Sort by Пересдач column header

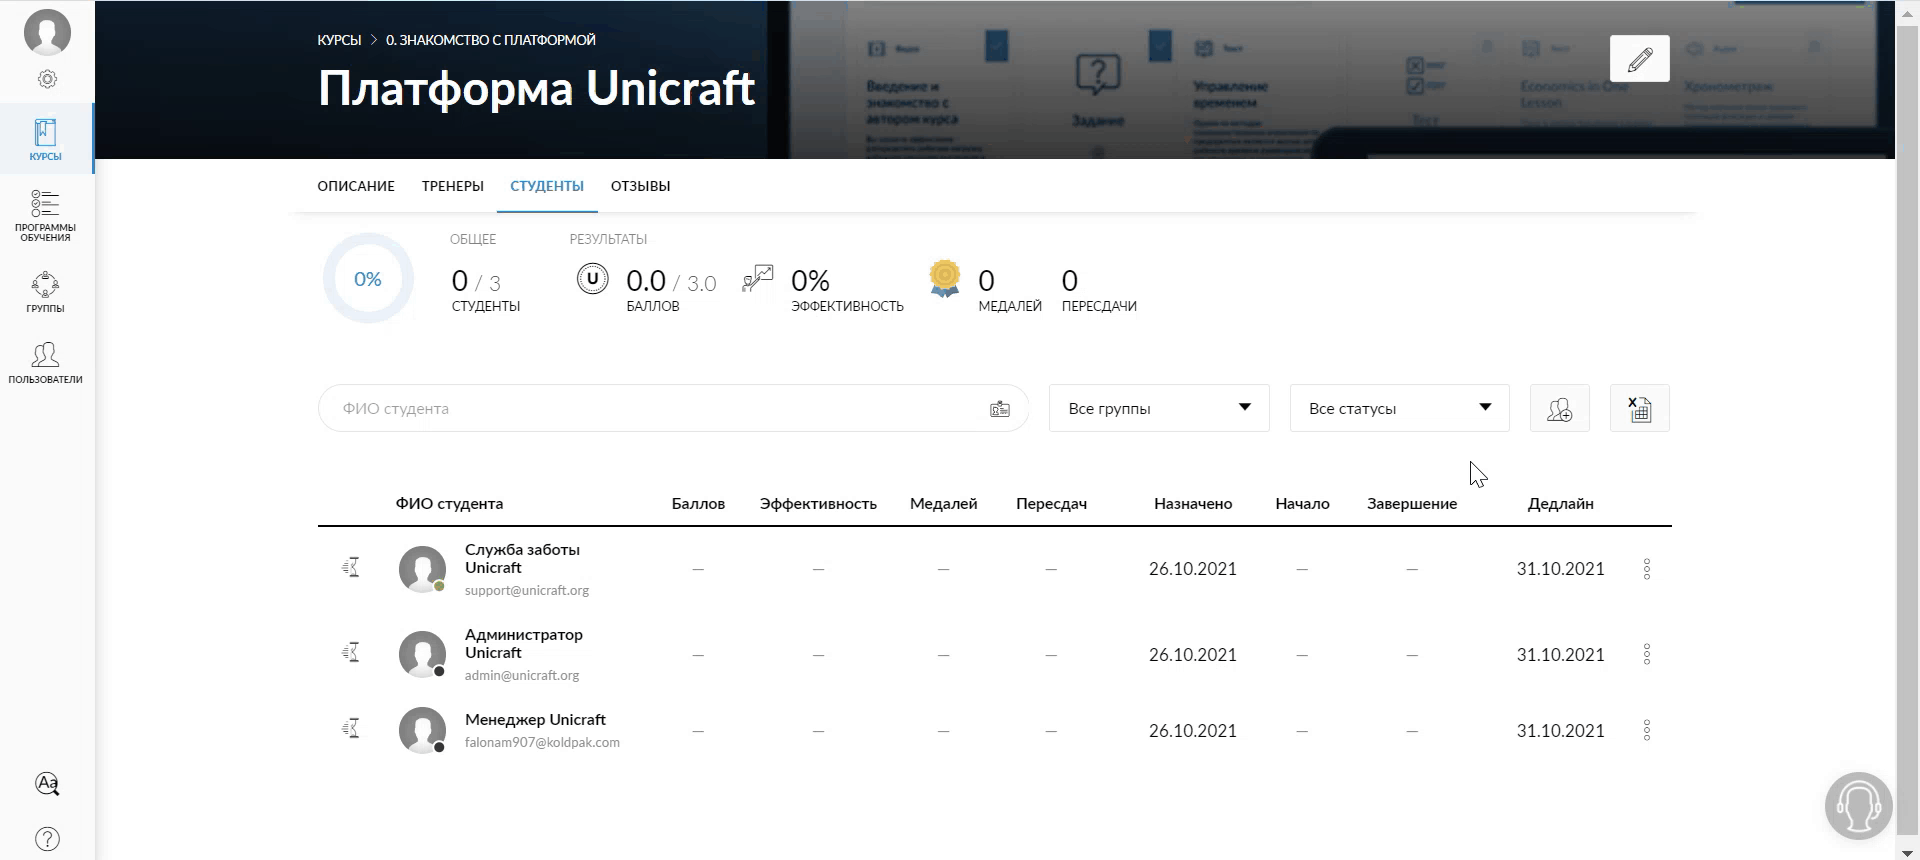click(x=1051, y=503)
